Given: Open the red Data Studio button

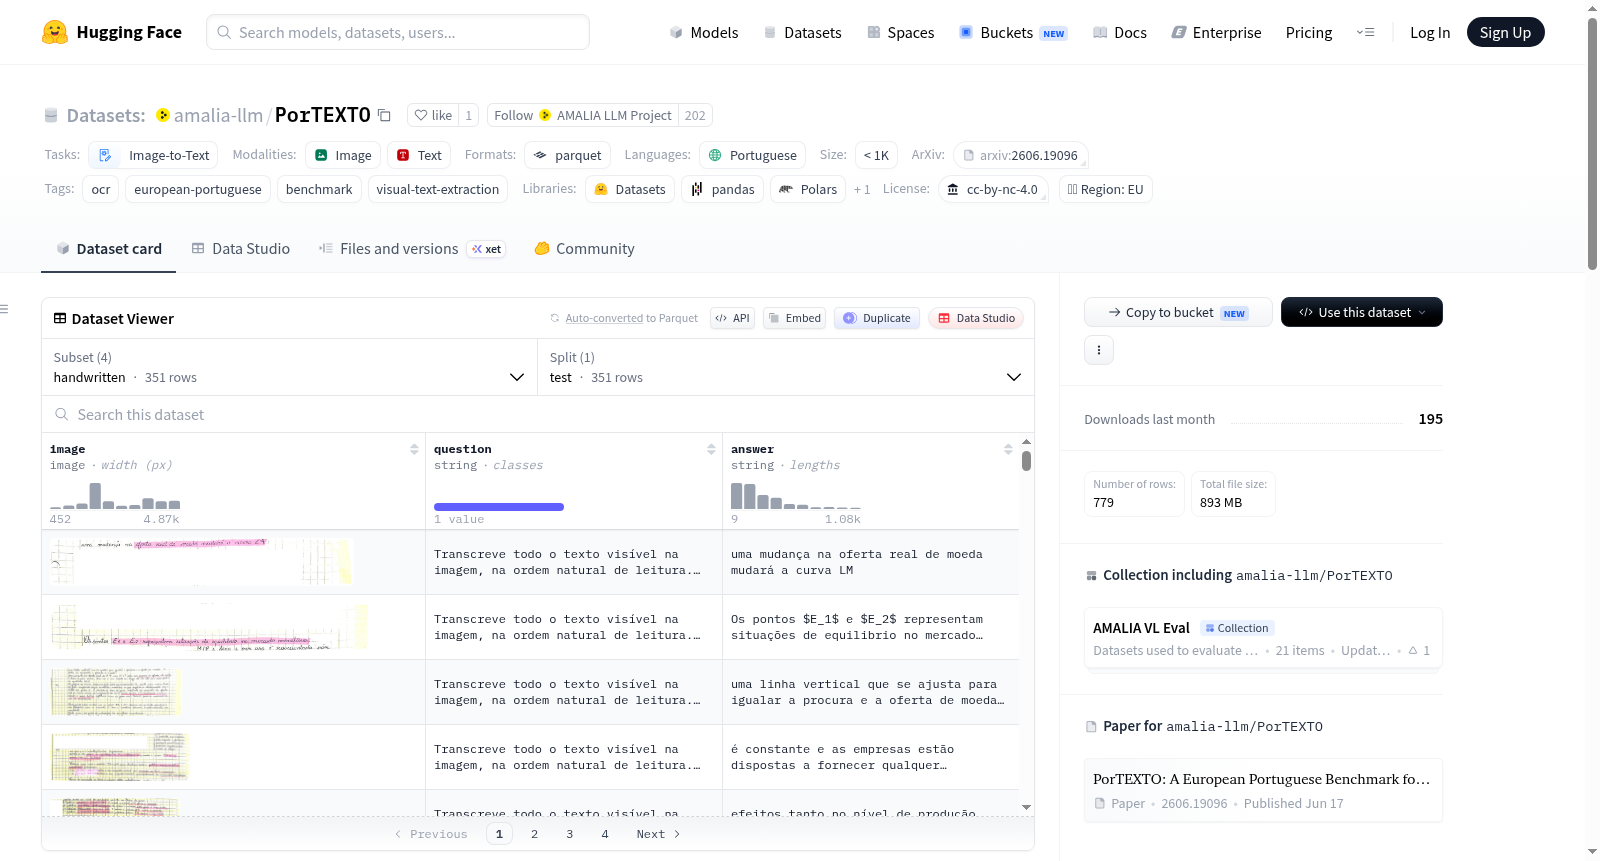Looking at the screenshot, I should (976, 318).
